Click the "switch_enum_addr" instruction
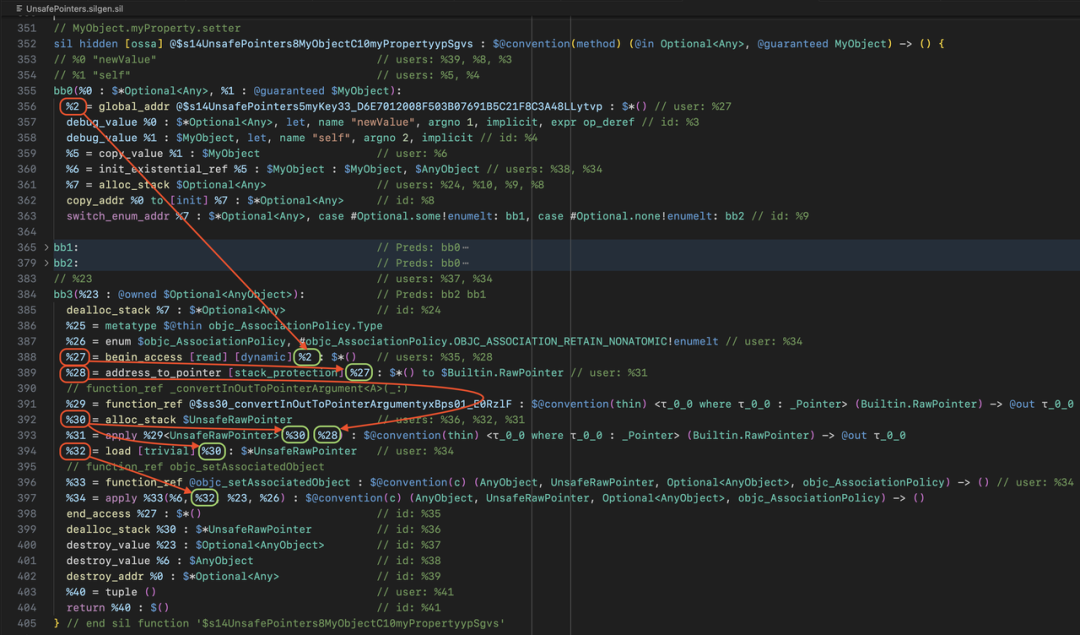The width and height of the screenshot is (1080, 635). (118, 216)
